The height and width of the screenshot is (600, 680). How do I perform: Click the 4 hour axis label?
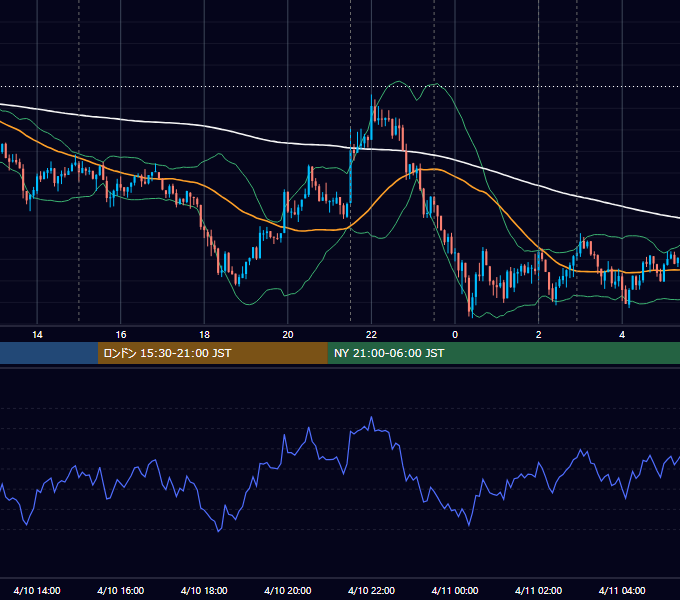tap(622, 335)
